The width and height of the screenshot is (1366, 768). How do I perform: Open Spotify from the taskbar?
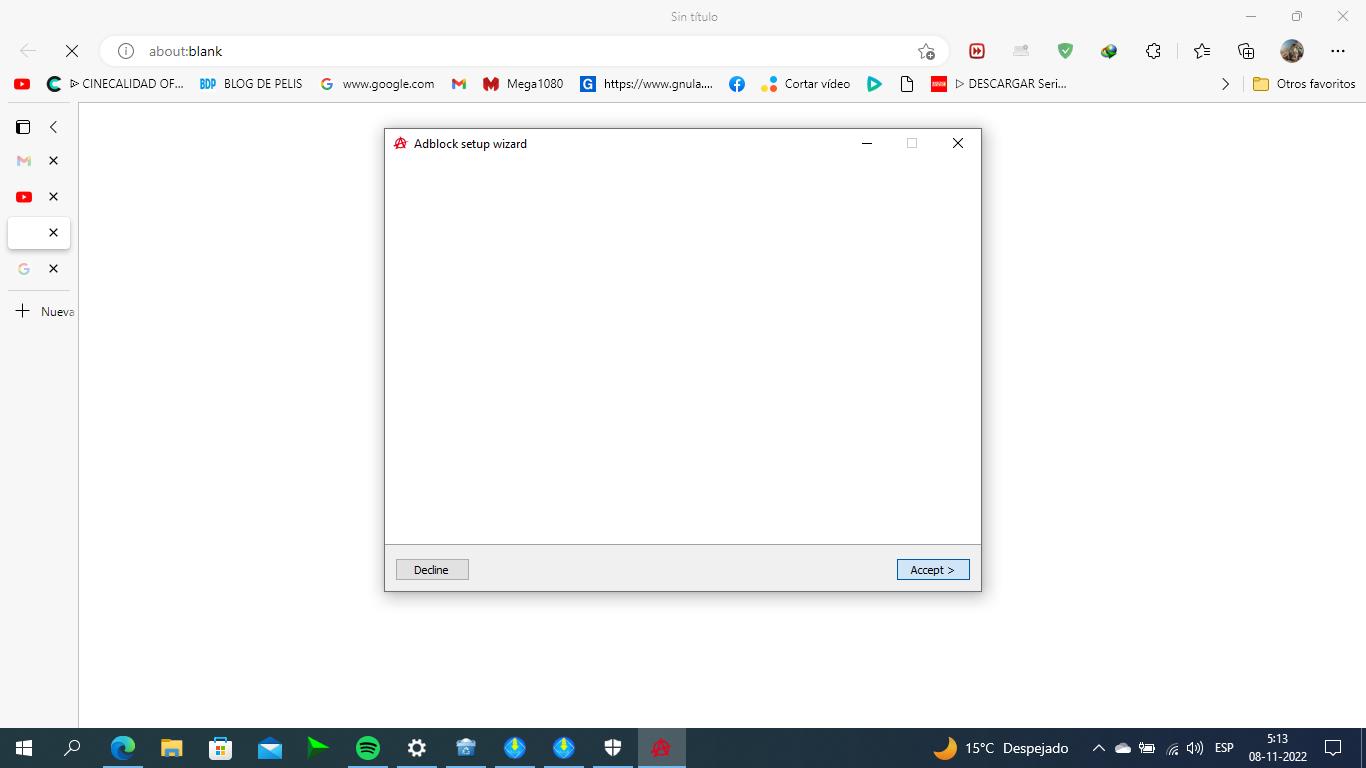tap(368, 748)
